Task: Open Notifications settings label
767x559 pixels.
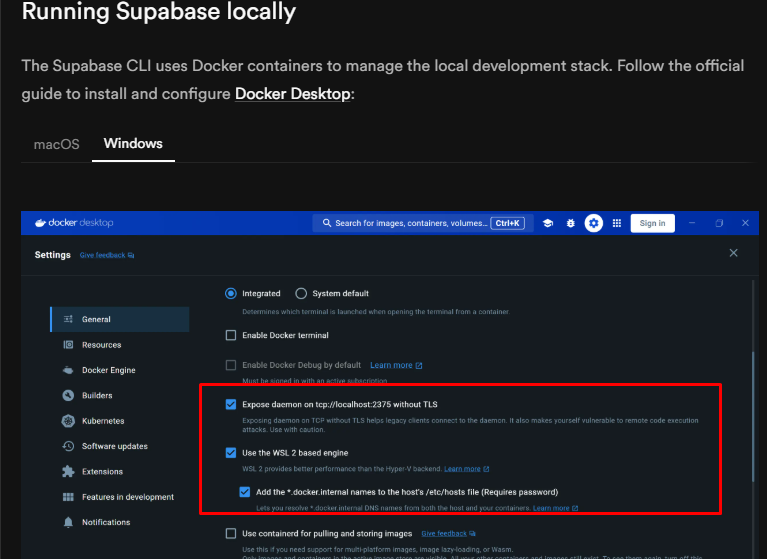Action: [x=106, y=522]
